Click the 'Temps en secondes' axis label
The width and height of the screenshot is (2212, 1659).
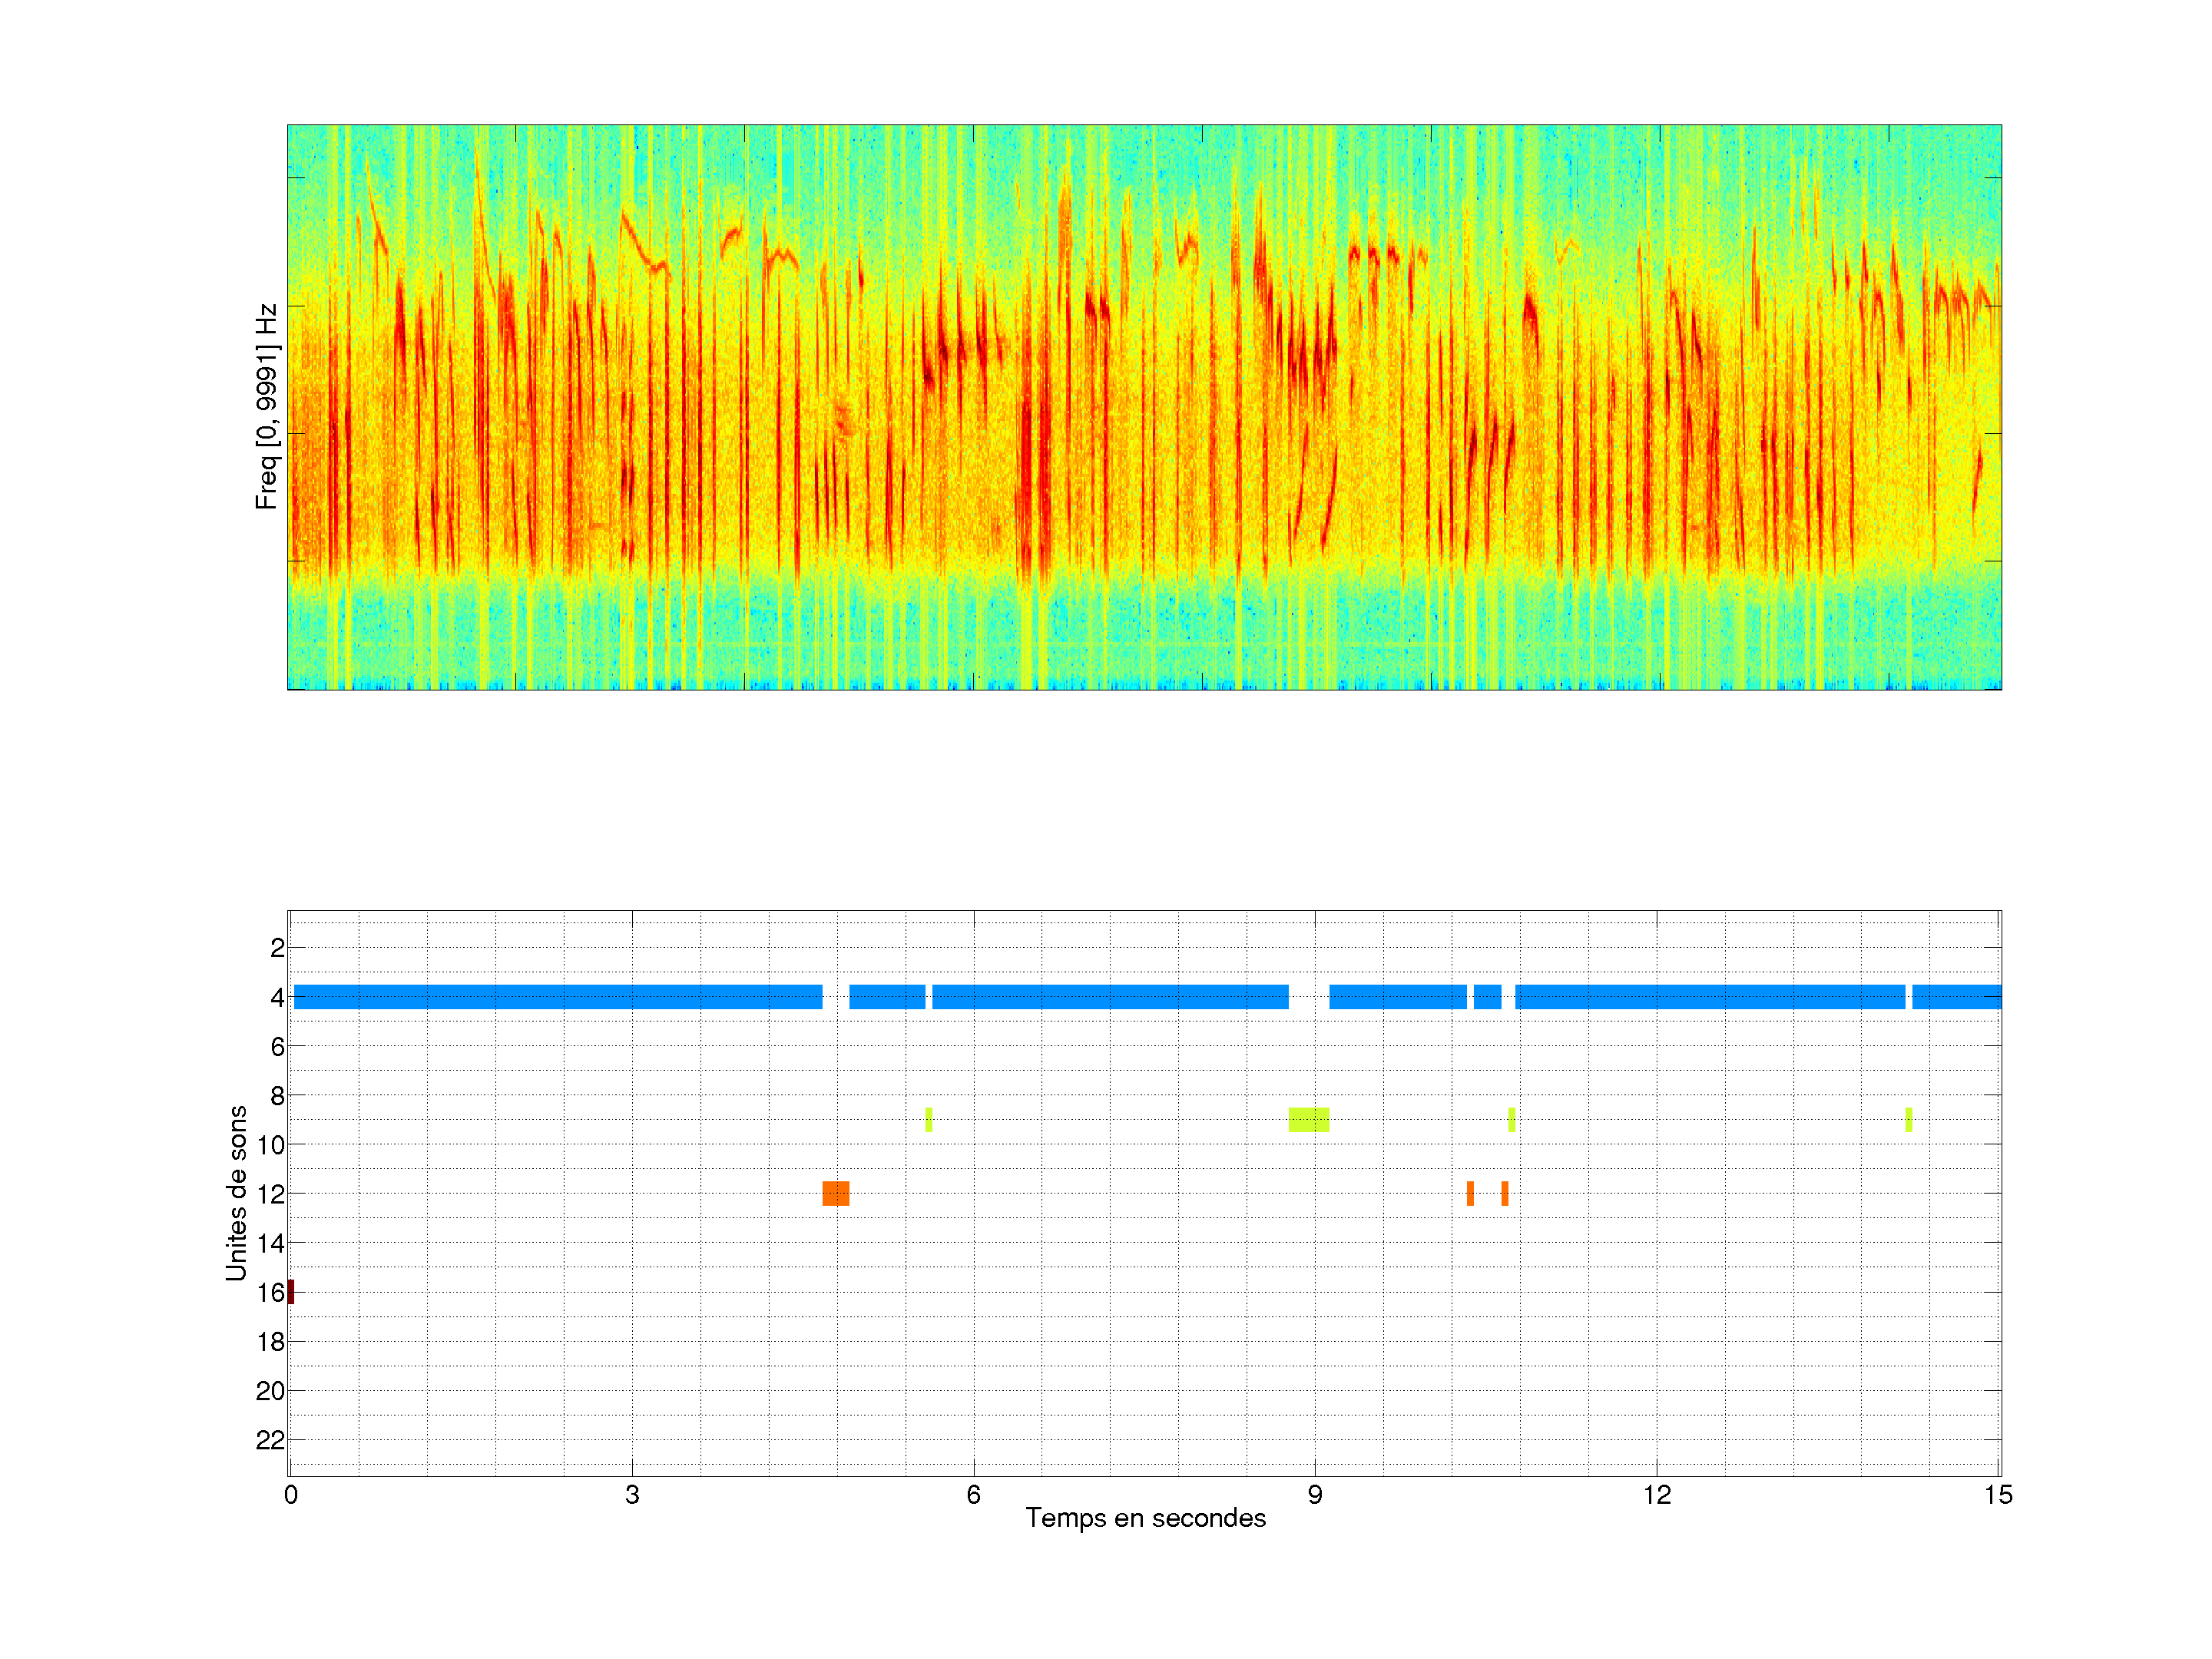click(1145, 1518)
